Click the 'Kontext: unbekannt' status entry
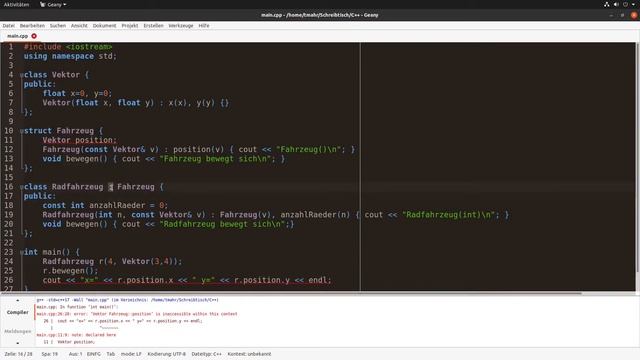640x360 pixels. [249, 354]
